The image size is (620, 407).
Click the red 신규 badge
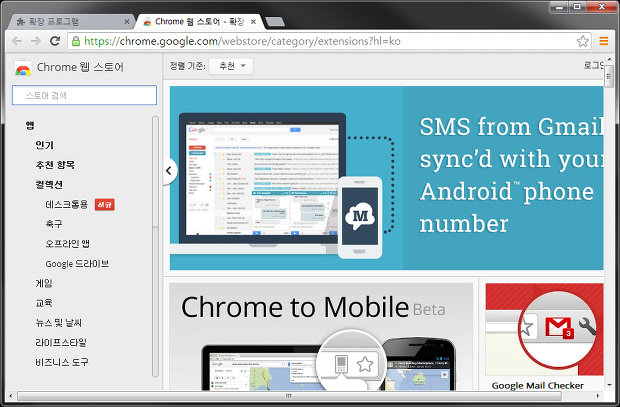click(105, 204)
